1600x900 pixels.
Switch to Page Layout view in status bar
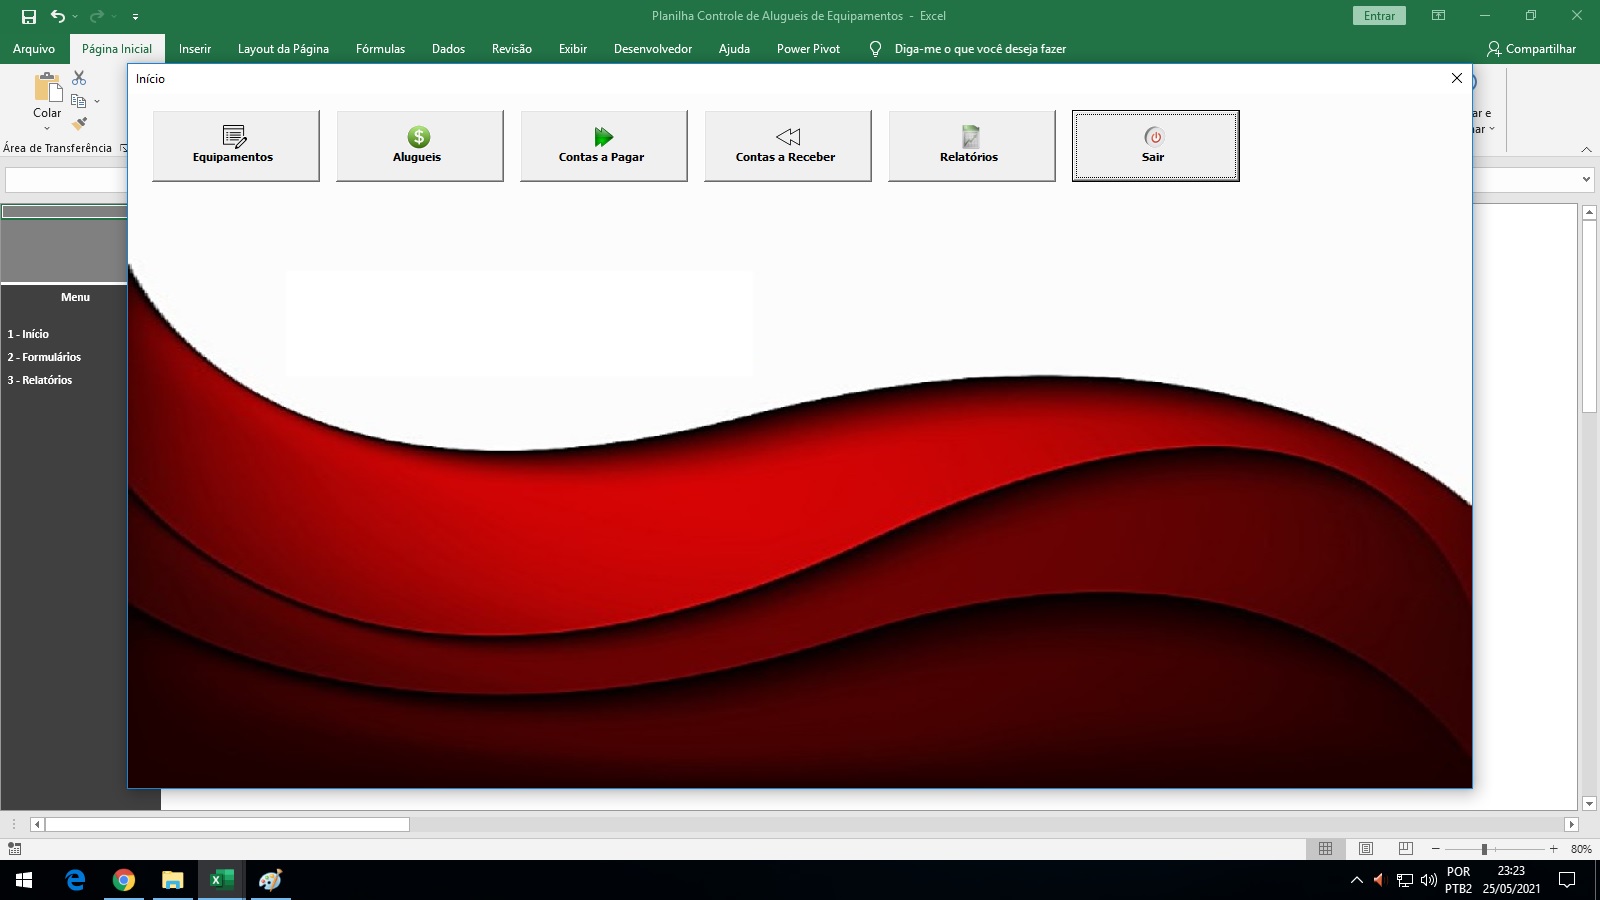coord(1366,848)
